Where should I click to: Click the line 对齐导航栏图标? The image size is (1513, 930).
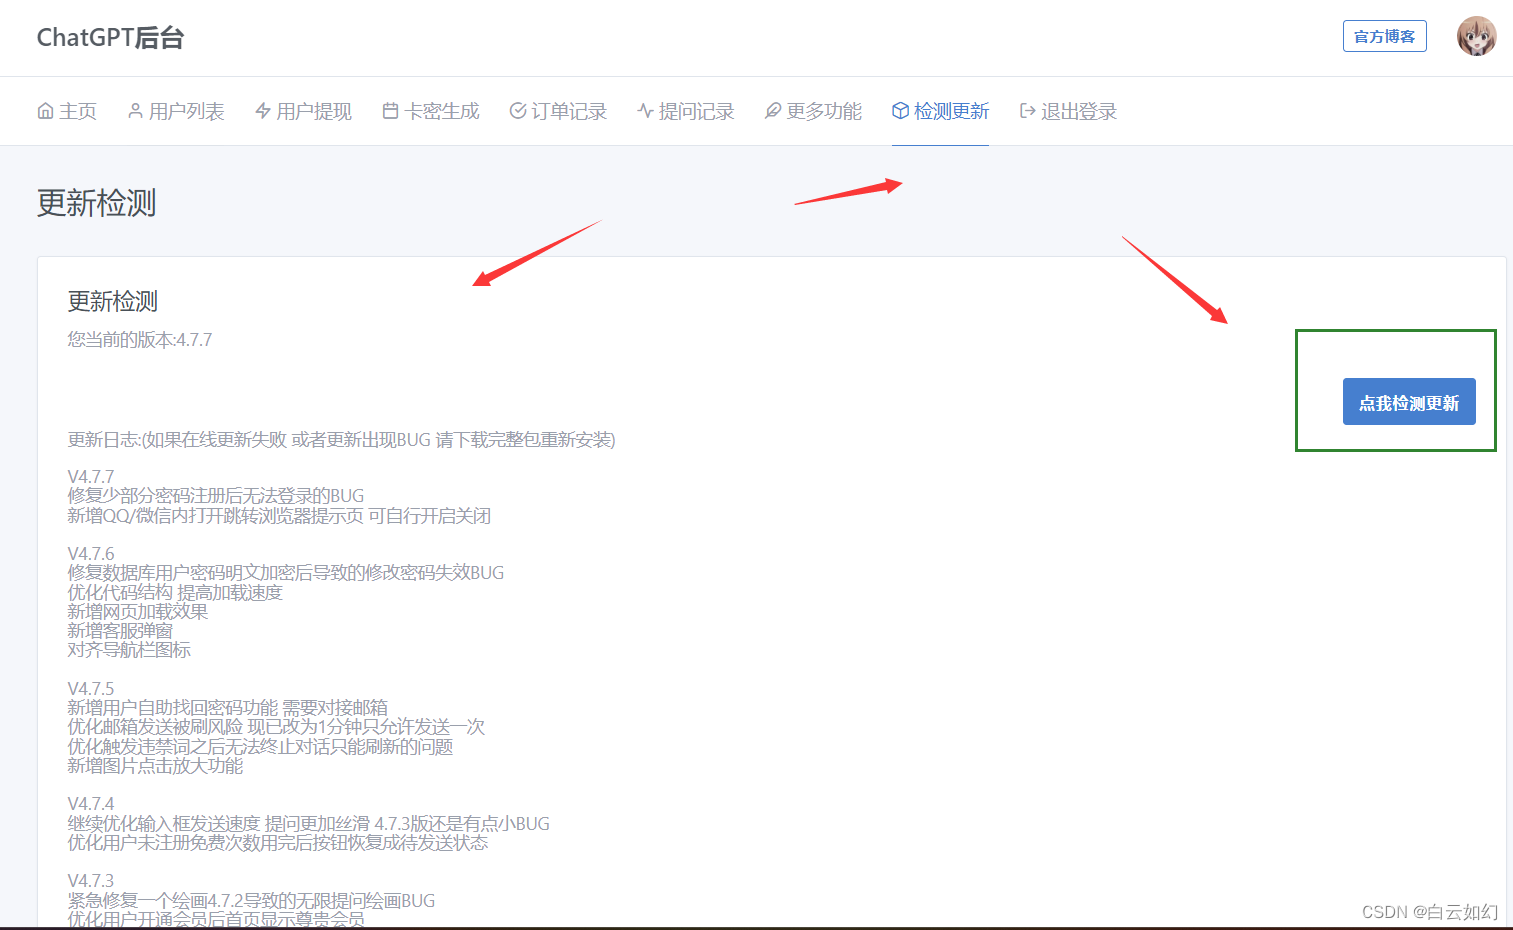(x=129, y=650)
